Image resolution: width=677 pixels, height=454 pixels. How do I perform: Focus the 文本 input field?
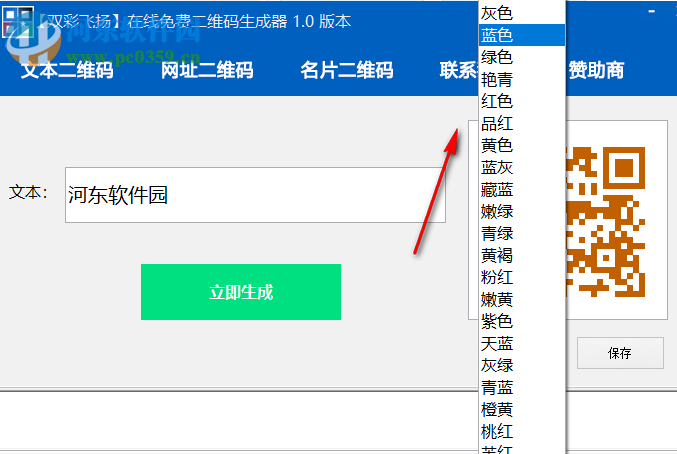pyautogui.click(x=255, y=195)
